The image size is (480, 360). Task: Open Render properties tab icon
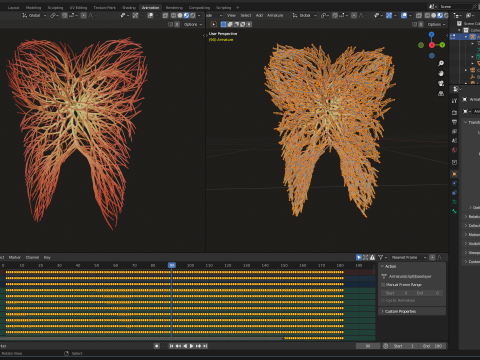[x=454, y=113]
